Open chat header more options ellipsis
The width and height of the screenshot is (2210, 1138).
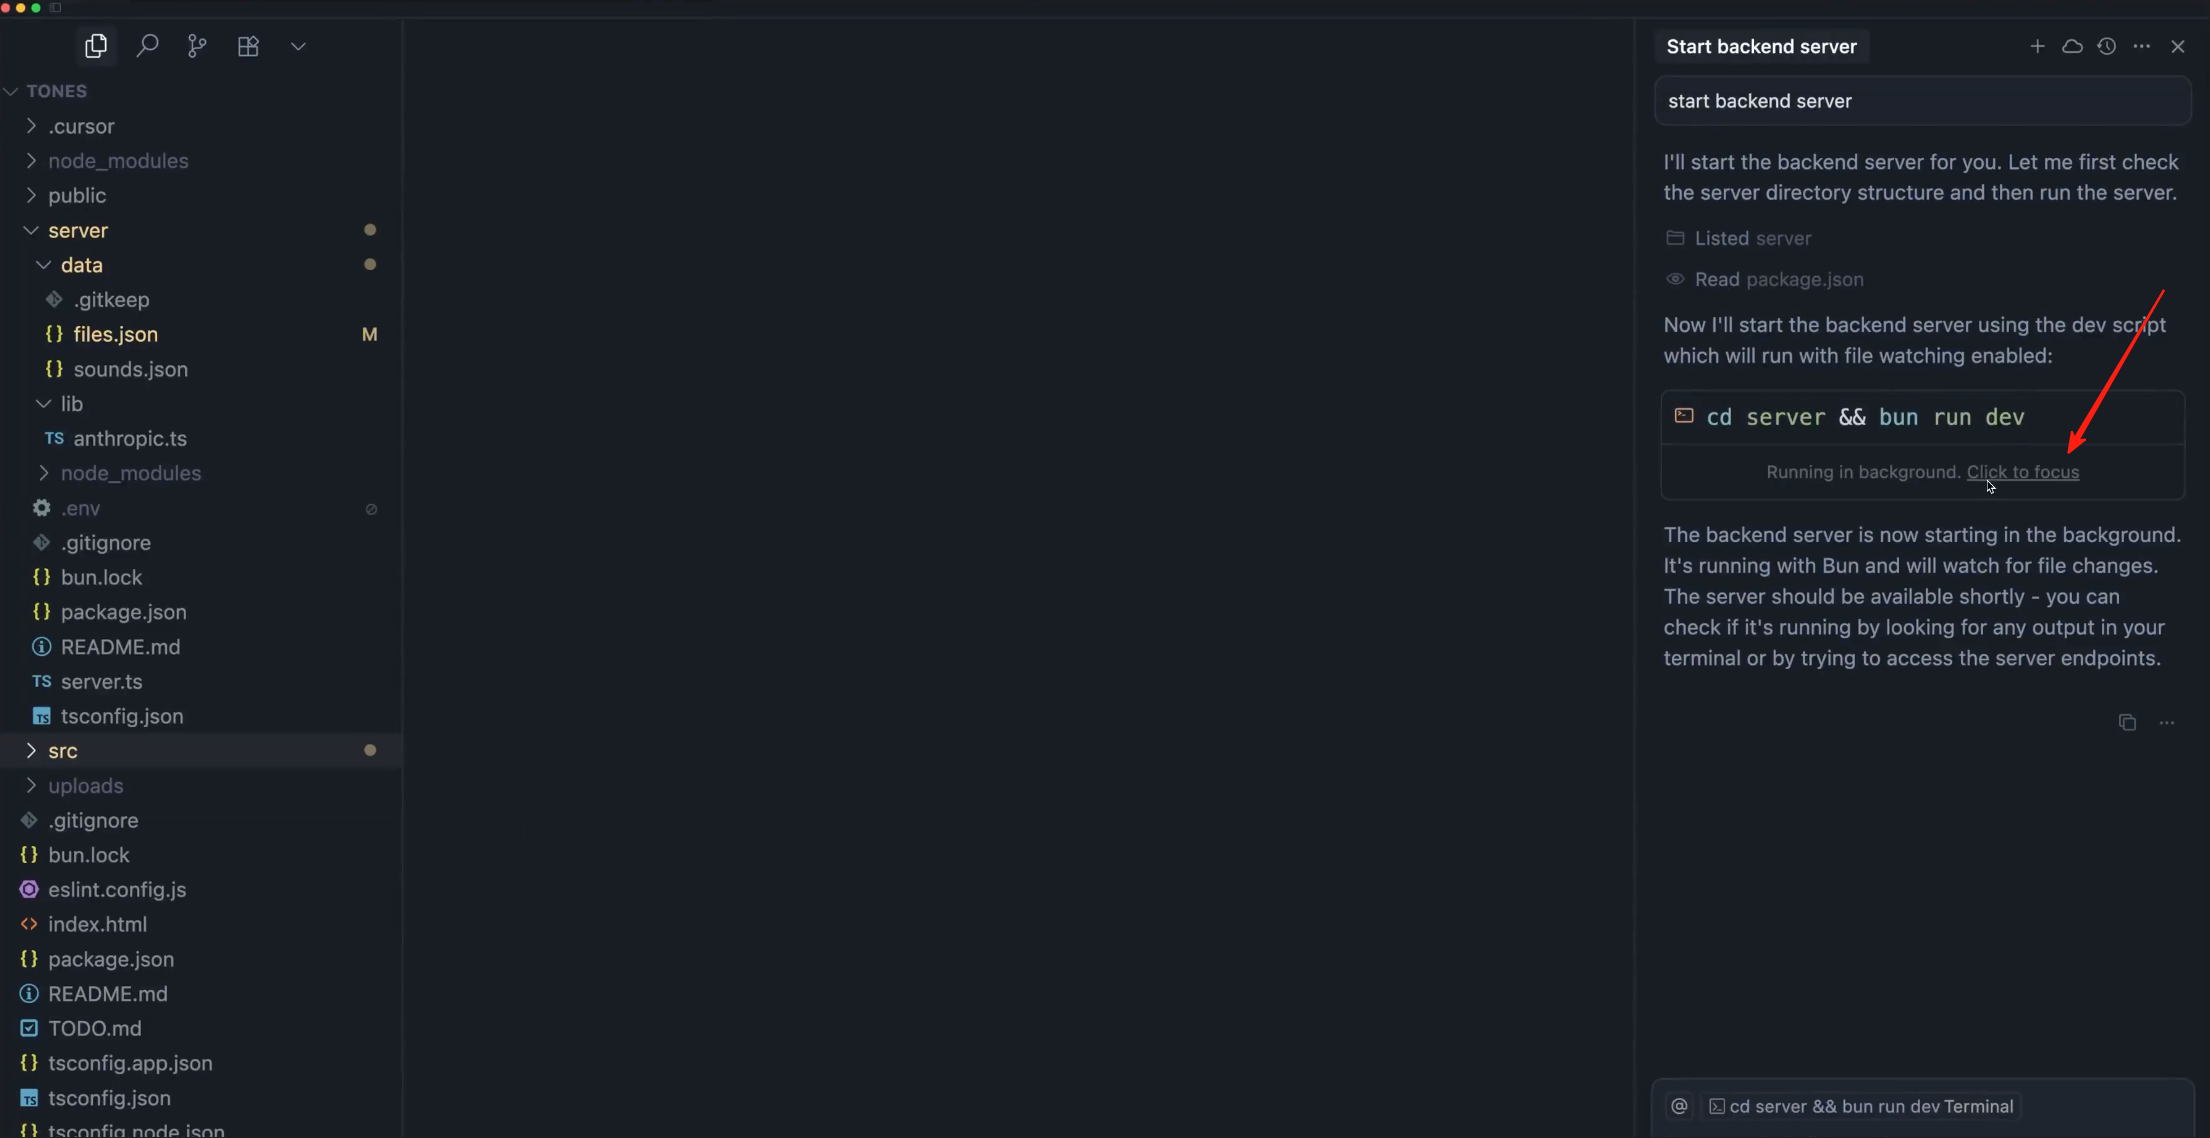[2142, 46]
